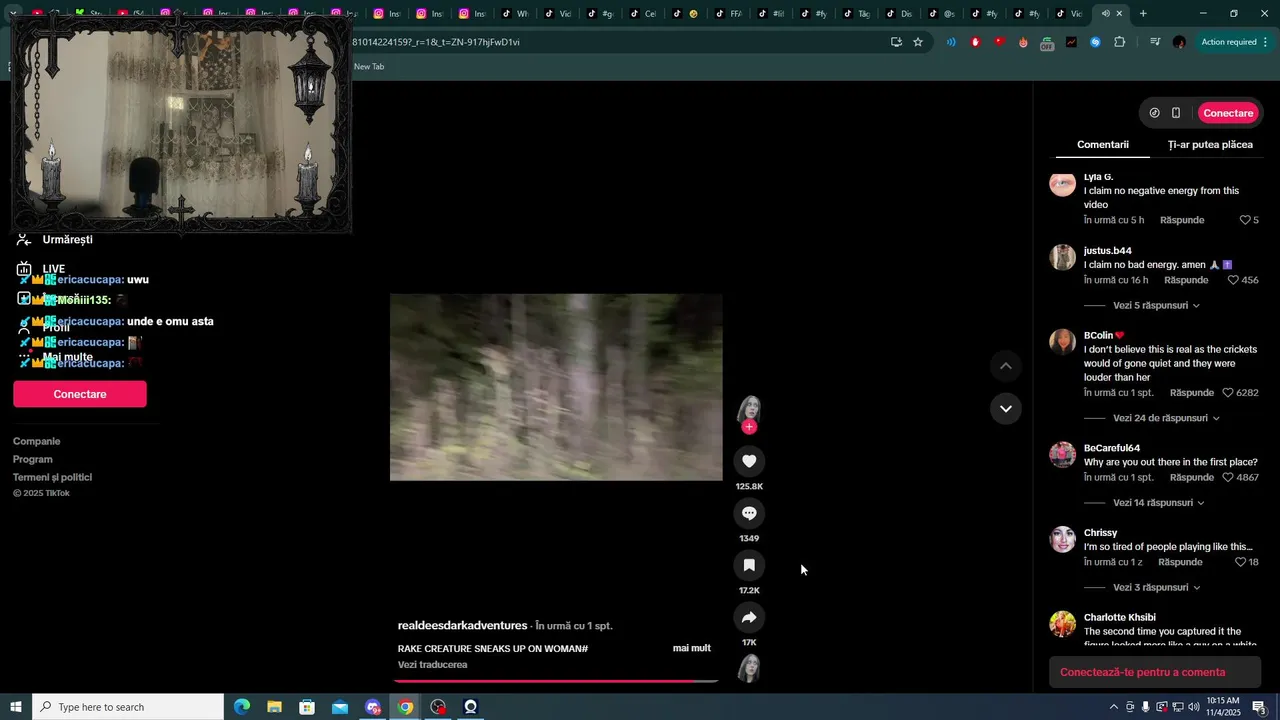Image resolution: width=1280 pixels, height=720 pixels.
Task: Mute the active tab's speaker icon
Action: (1105, 13)
